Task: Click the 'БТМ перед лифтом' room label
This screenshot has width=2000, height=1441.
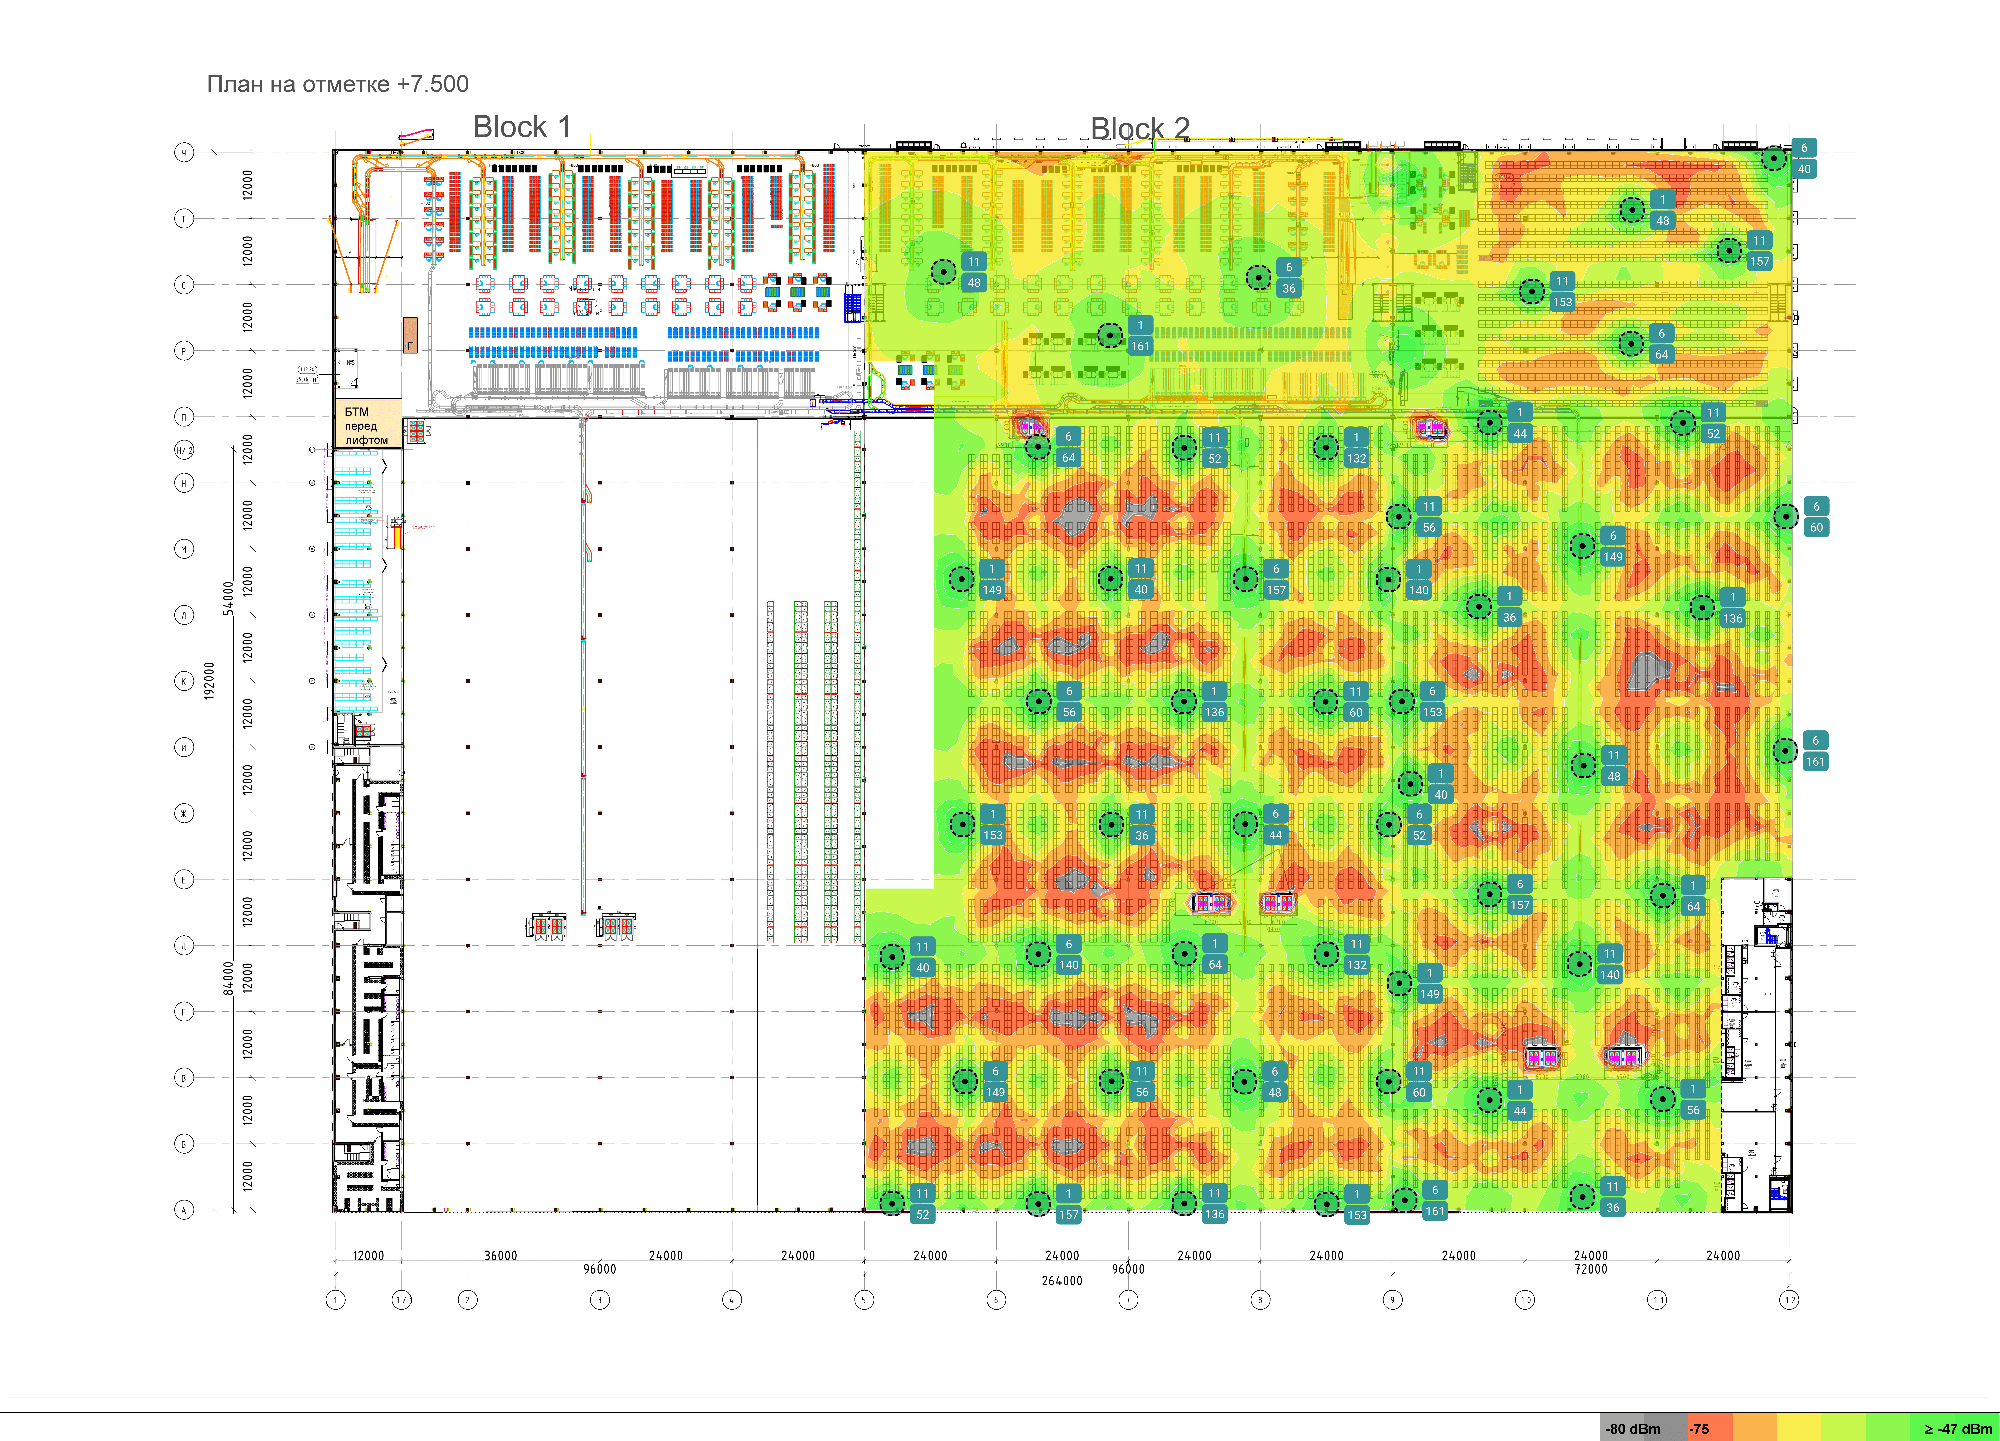Action: [x=367, y=425]
